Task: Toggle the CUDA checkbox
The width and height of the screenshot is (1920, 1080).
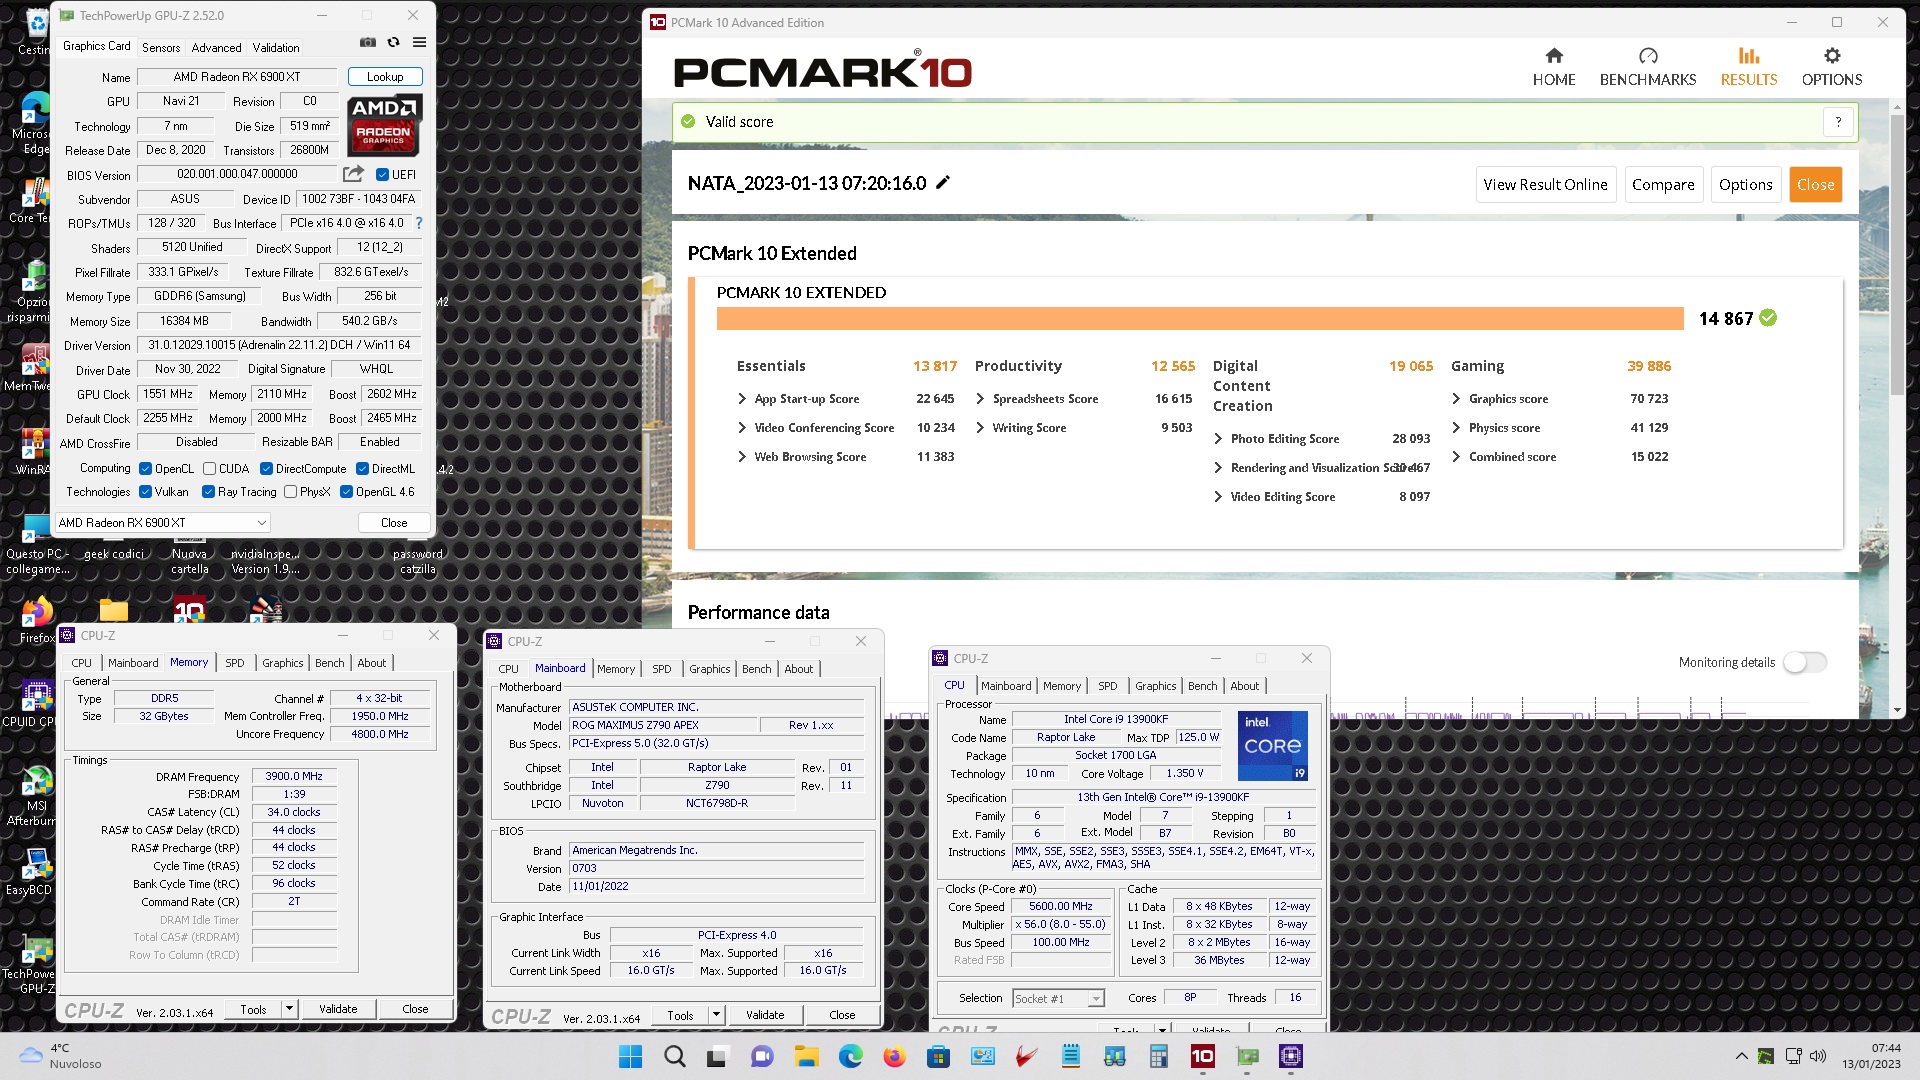Action: [x=209, y=468]
